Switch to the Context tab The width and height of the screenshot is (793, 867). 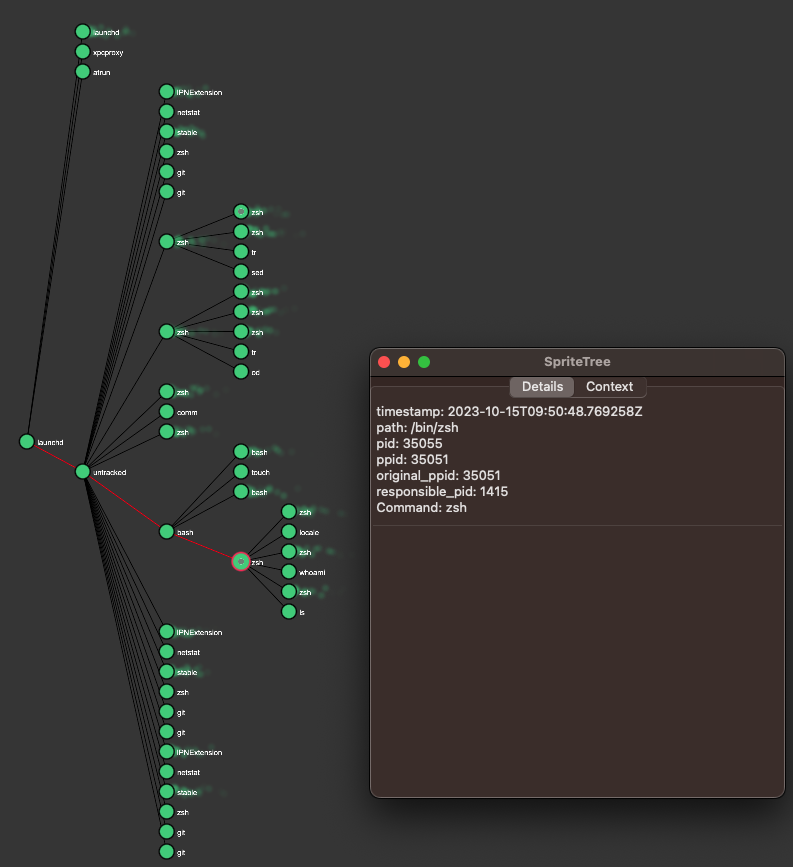coord(609,387)
